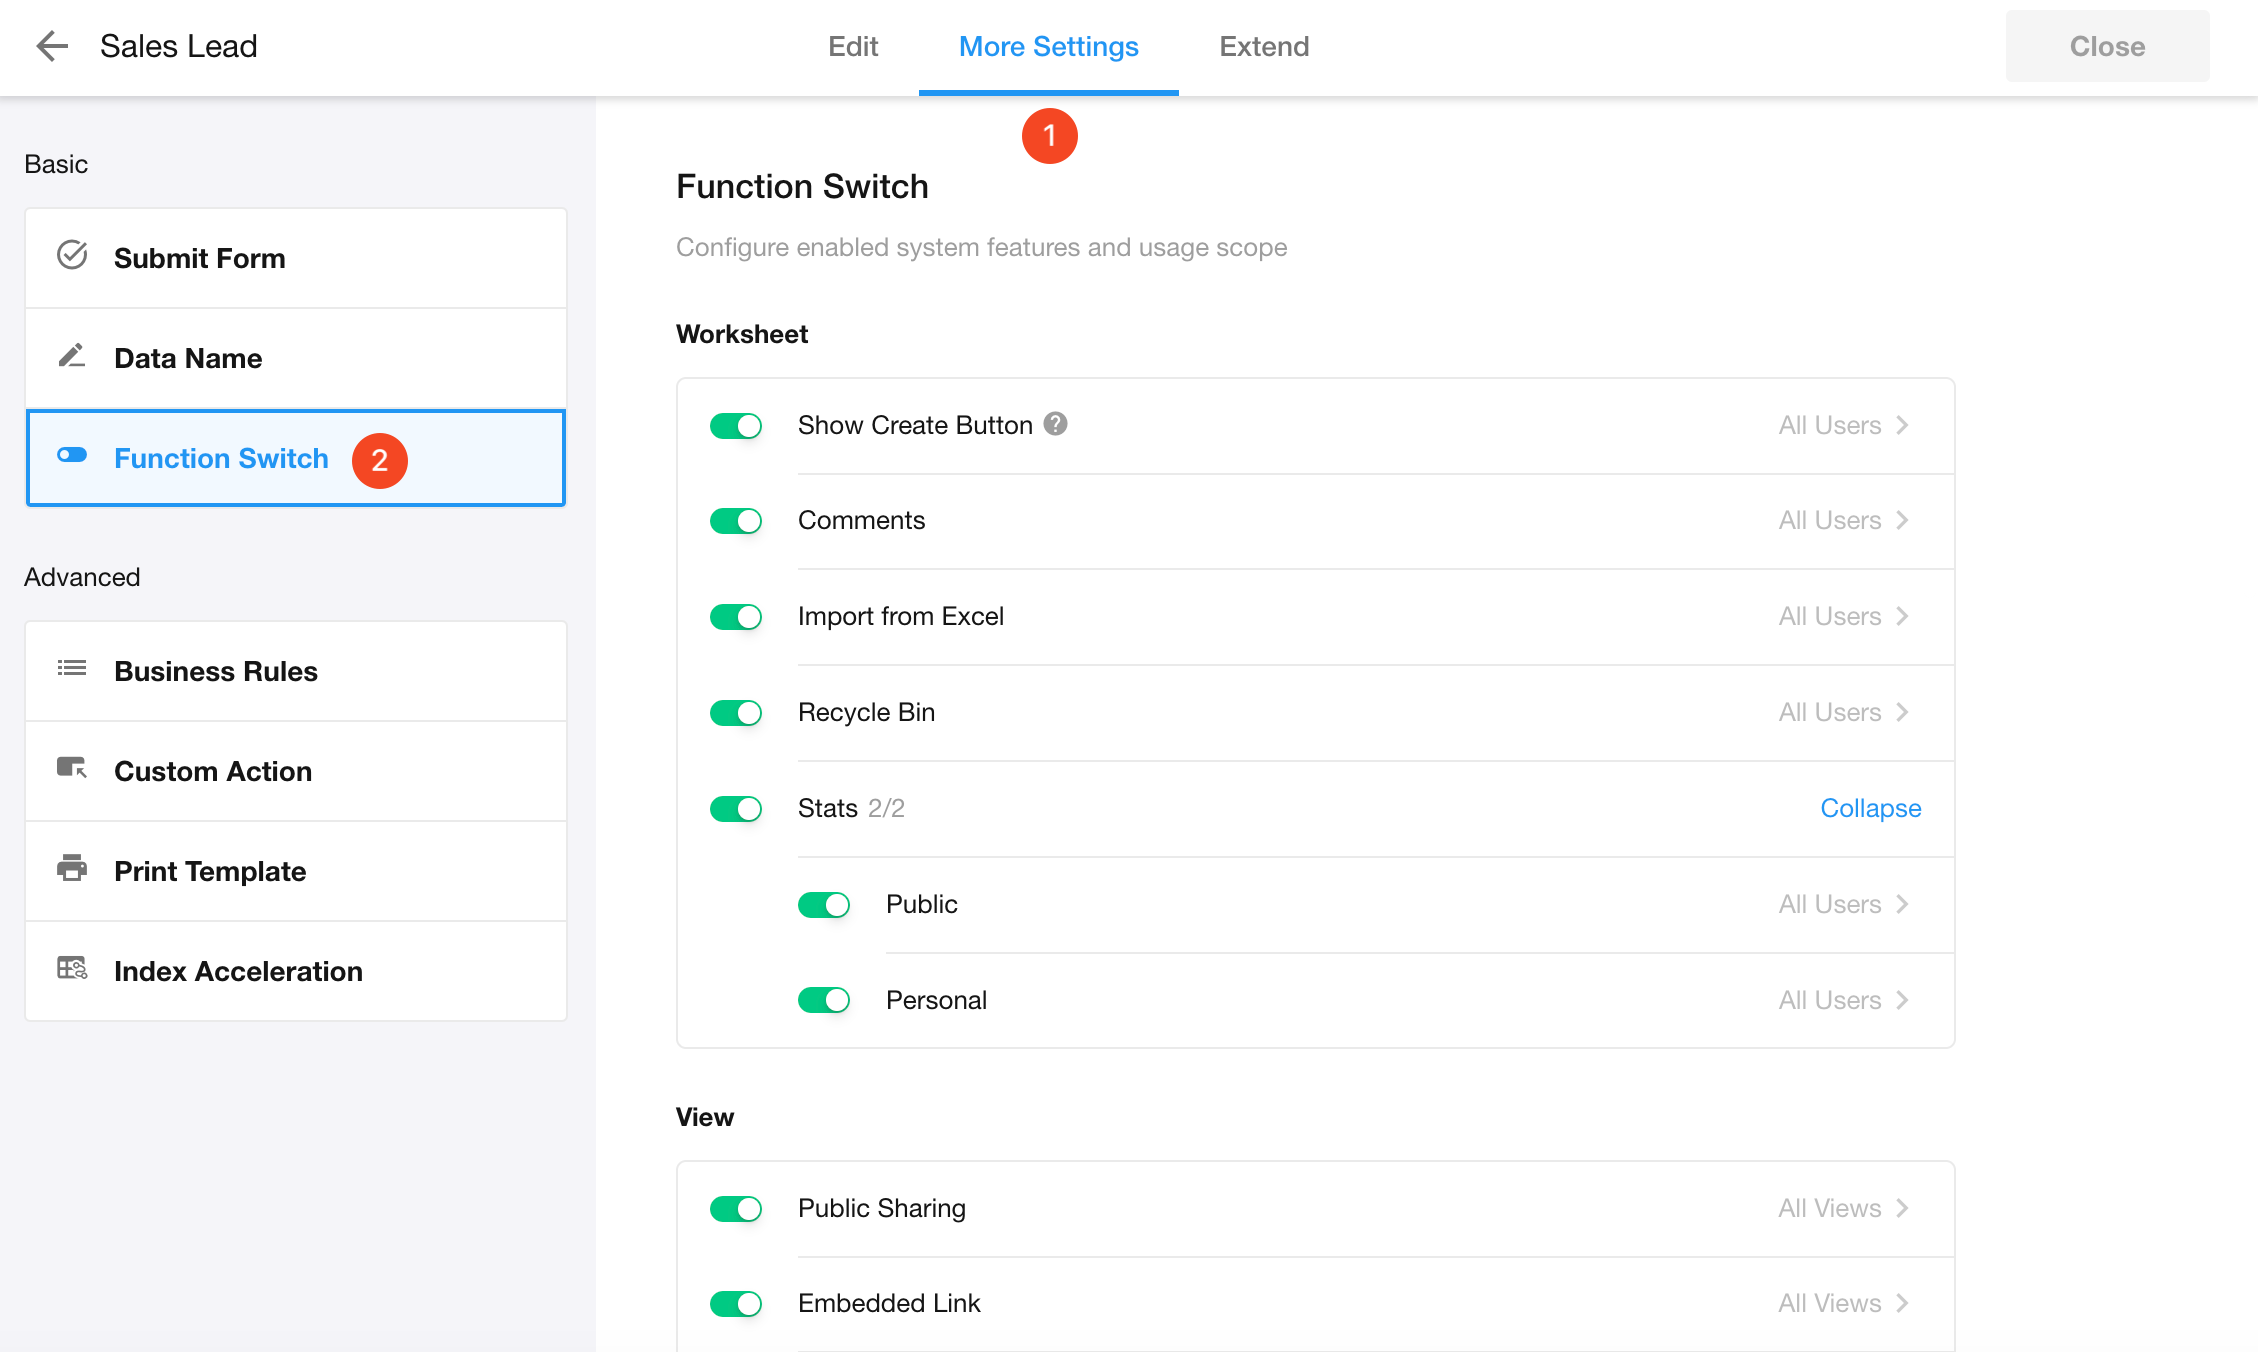Click help icon beside Show Create Button
This screenshot has height=1352, width=2258.
(1055, 424)
